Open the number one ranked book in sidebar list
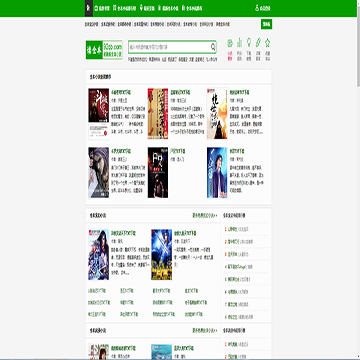 click(237, 229)
